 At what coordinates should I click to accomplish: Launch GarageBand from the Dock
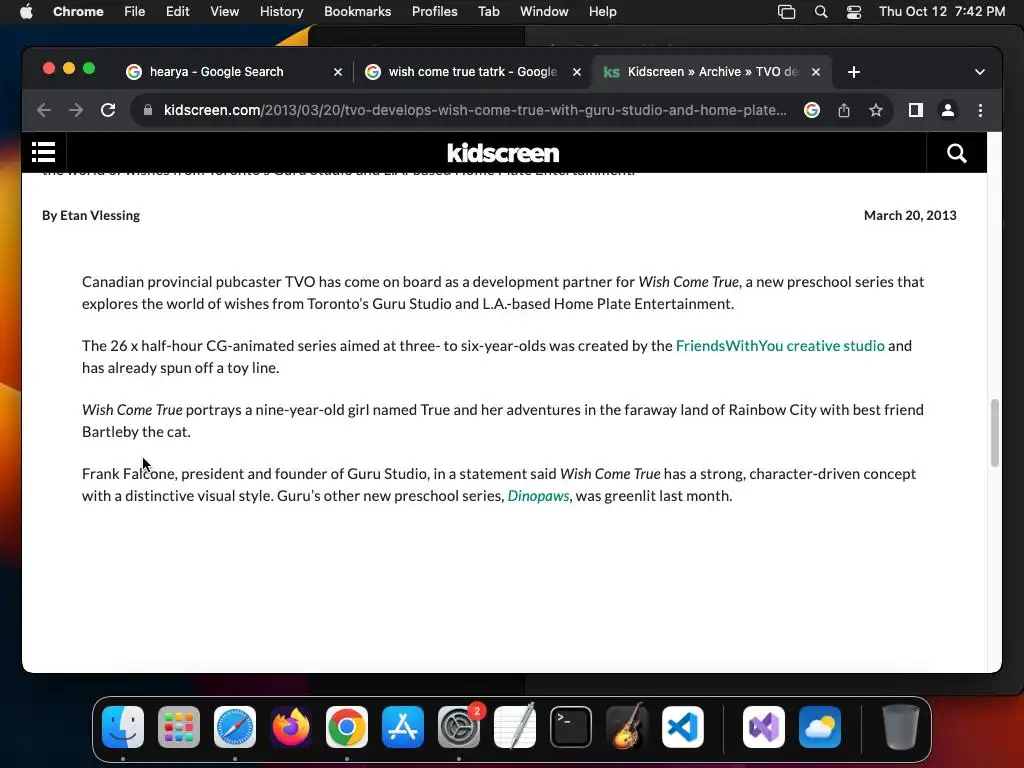click(627, 727)
